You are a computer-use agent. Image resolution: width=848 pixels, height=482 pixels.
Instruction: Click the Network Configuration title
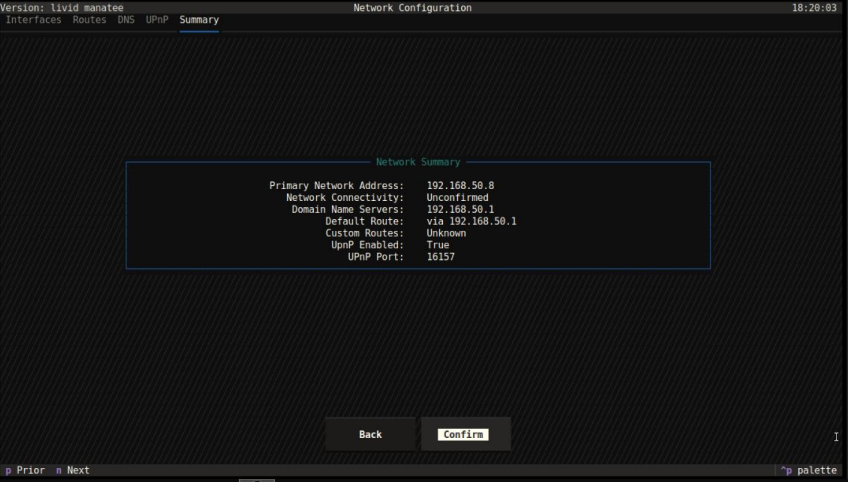coord(412,7)
